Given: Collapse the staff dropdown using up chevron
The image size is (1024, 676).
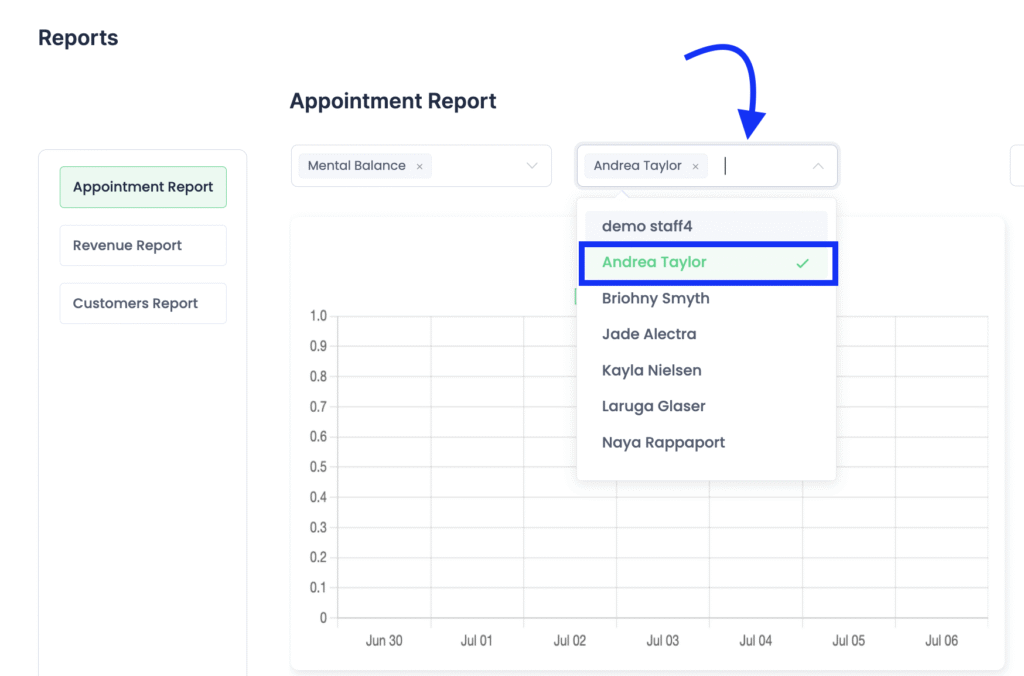Looking at the screenshot, I should click(818, 166).
